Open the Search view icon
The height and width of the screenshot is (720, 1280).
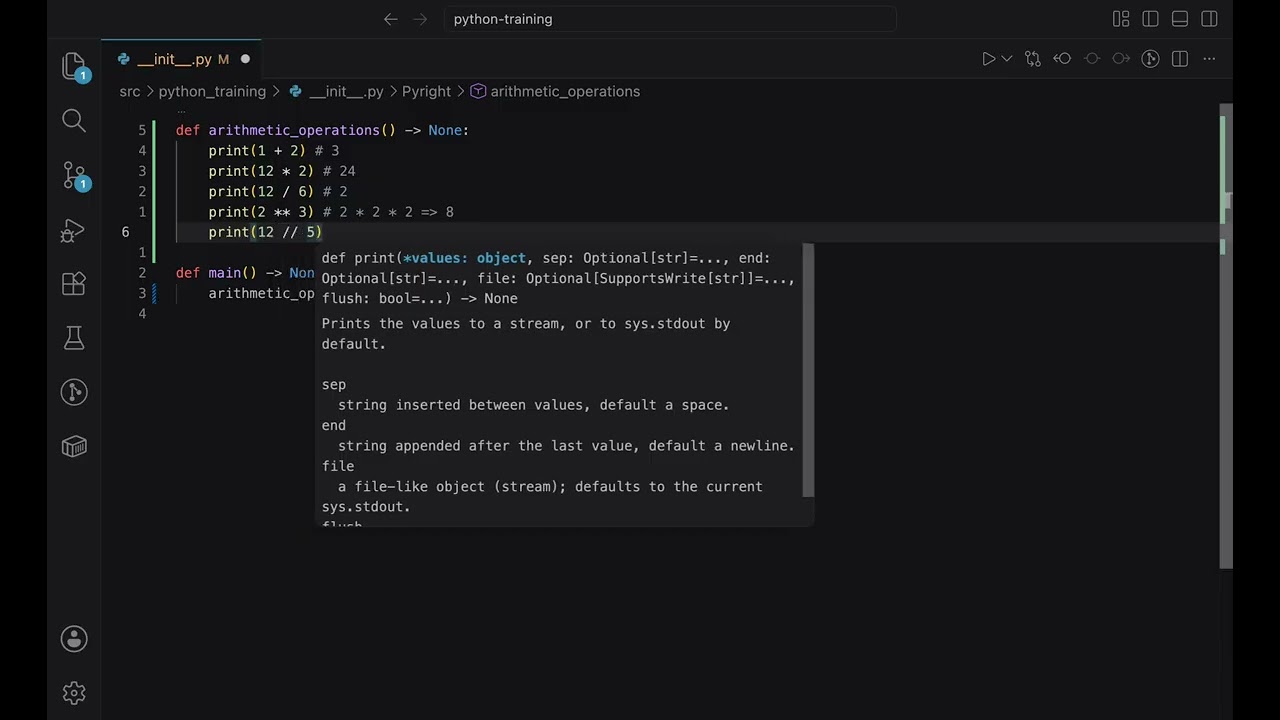pyautogui.click(x=74, y=121)
